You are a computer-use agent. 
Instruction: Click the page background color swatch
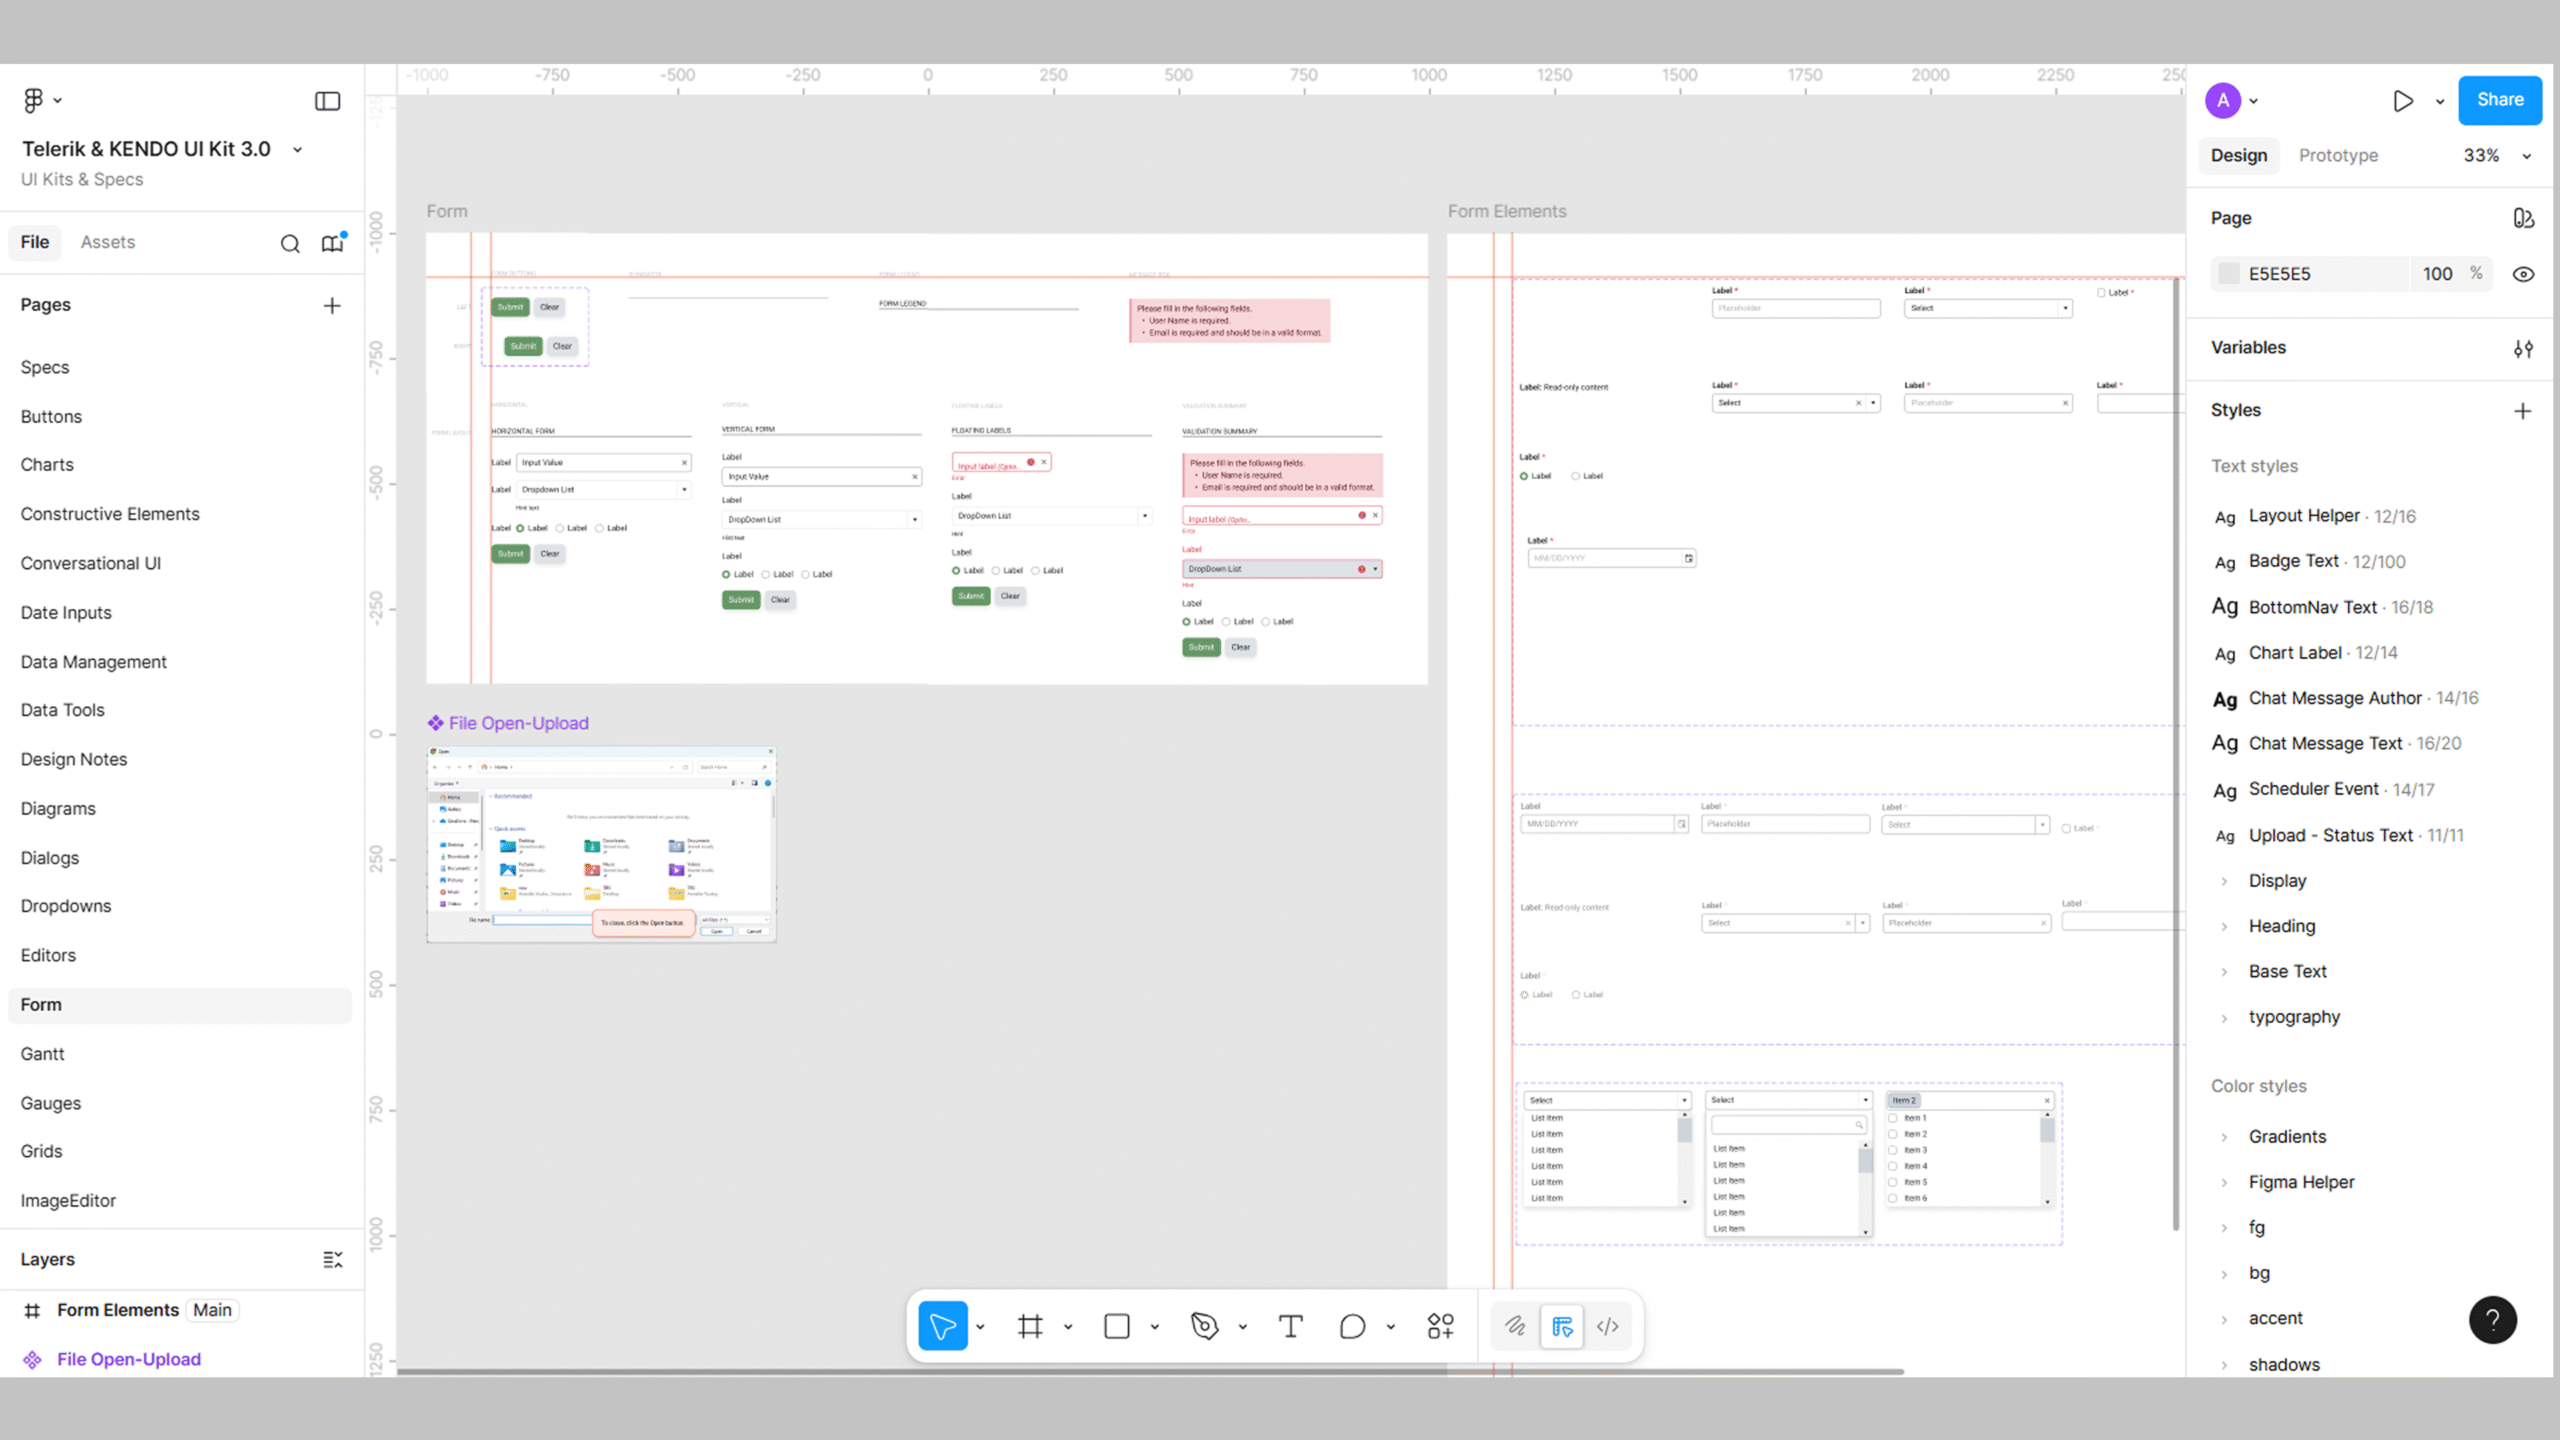coord(2229,274)
